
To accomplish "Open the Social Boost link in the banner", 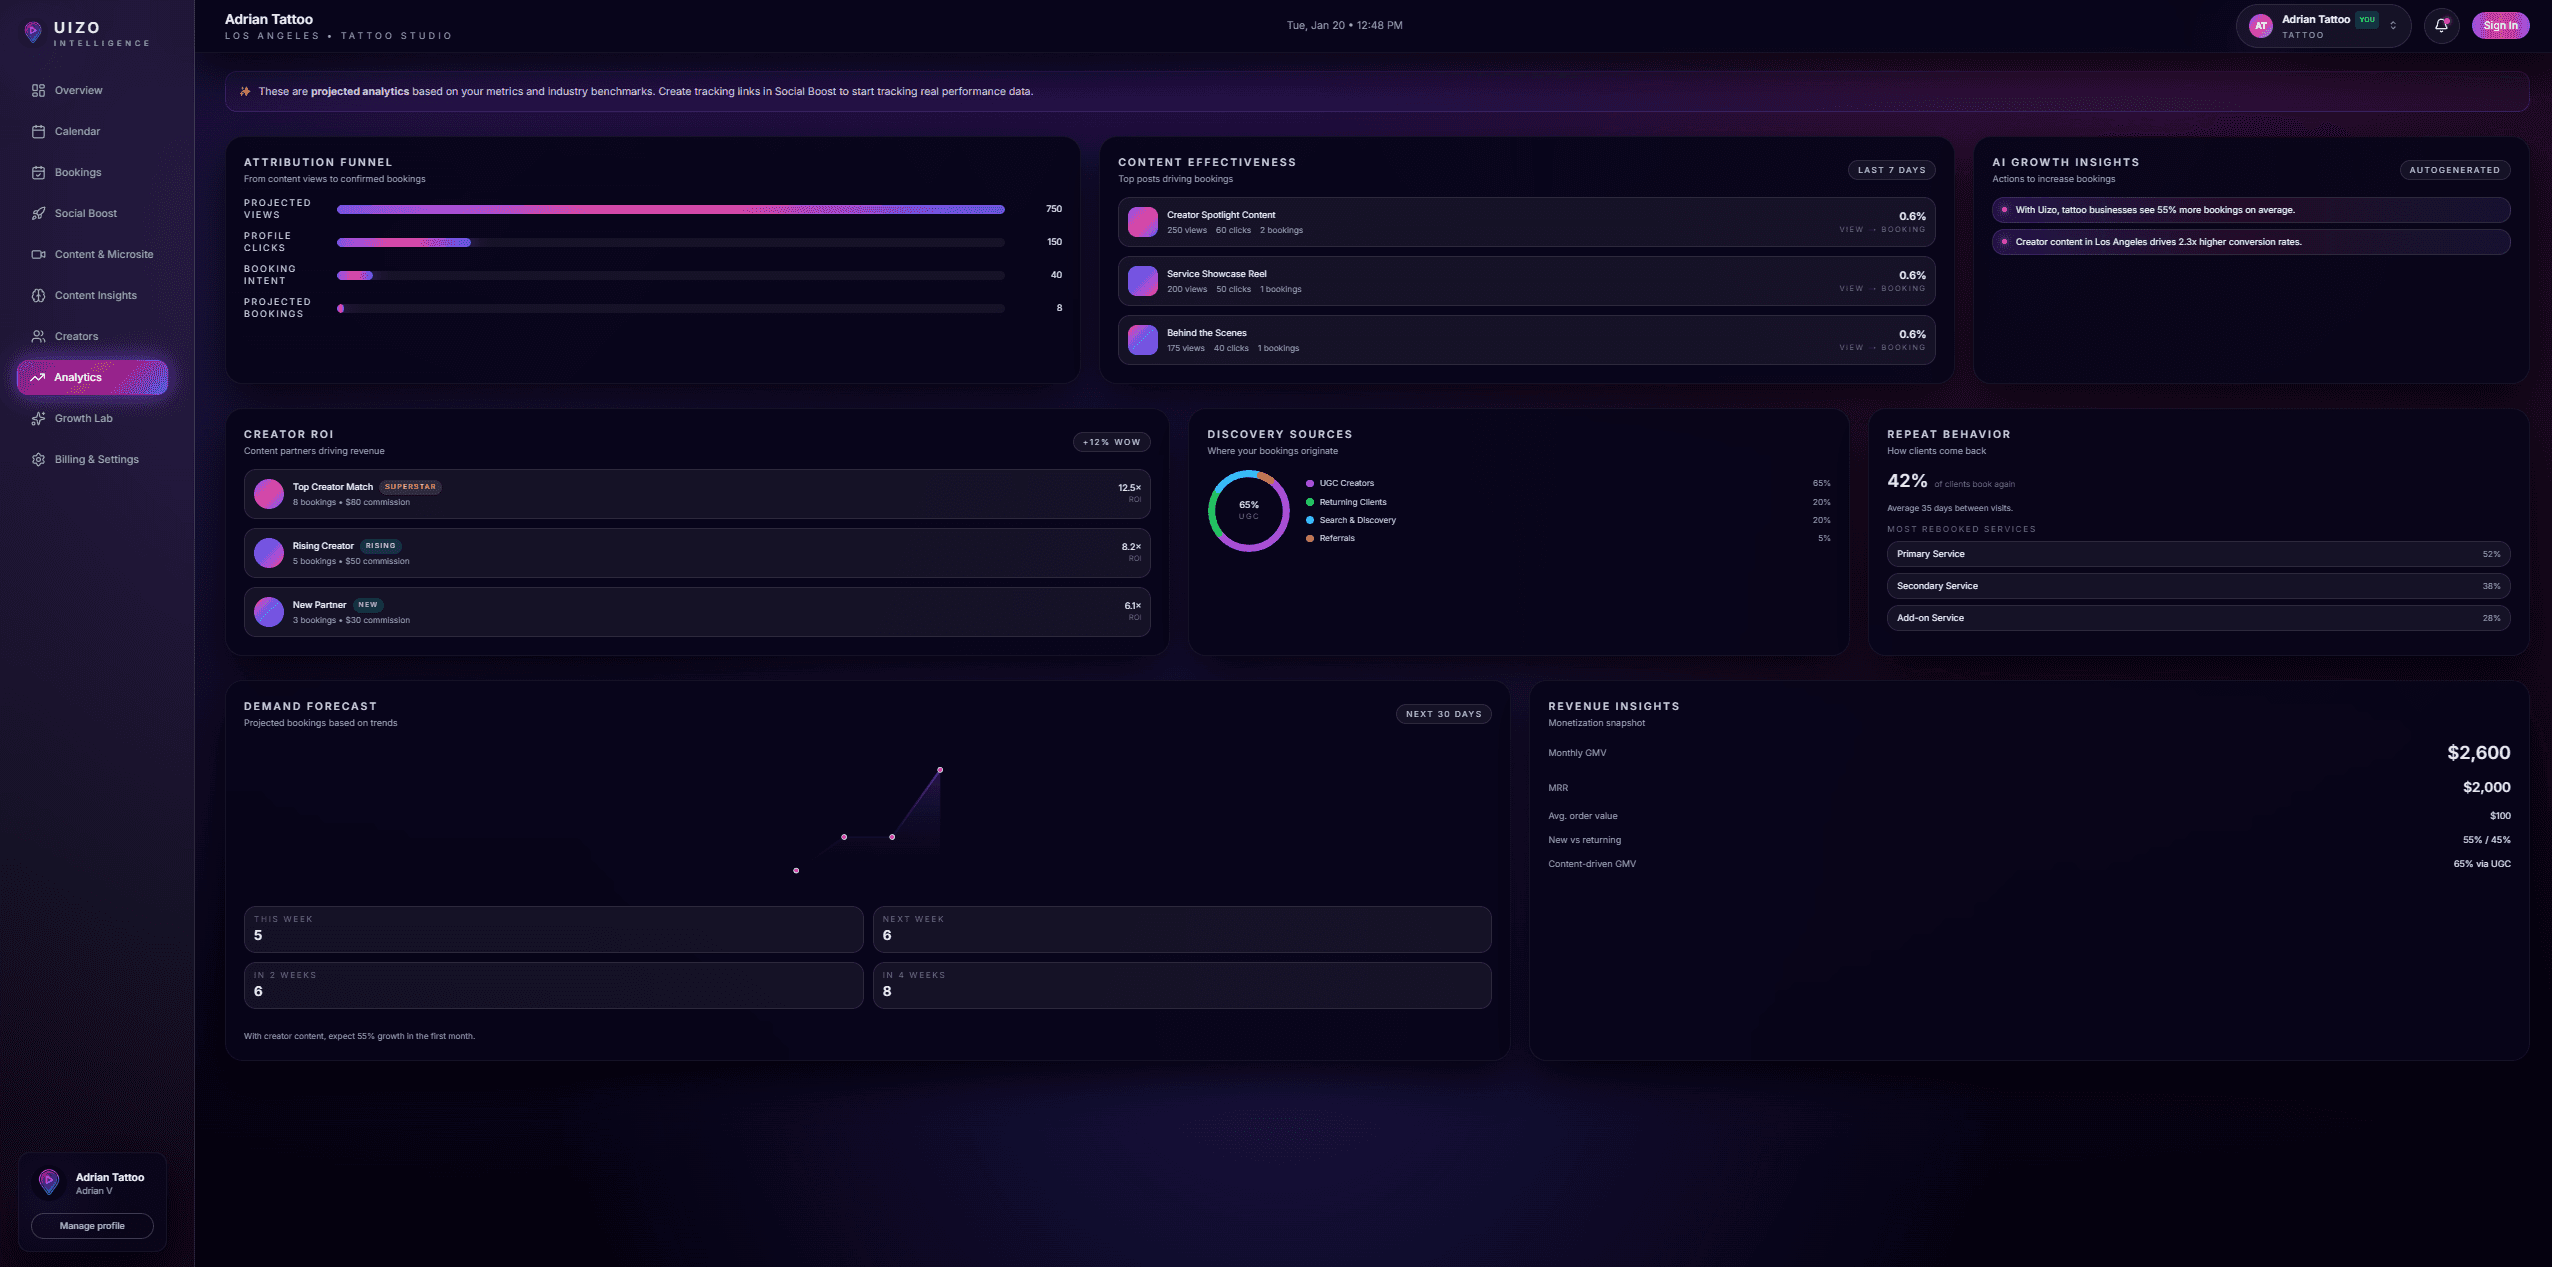I will click(802, 91).
